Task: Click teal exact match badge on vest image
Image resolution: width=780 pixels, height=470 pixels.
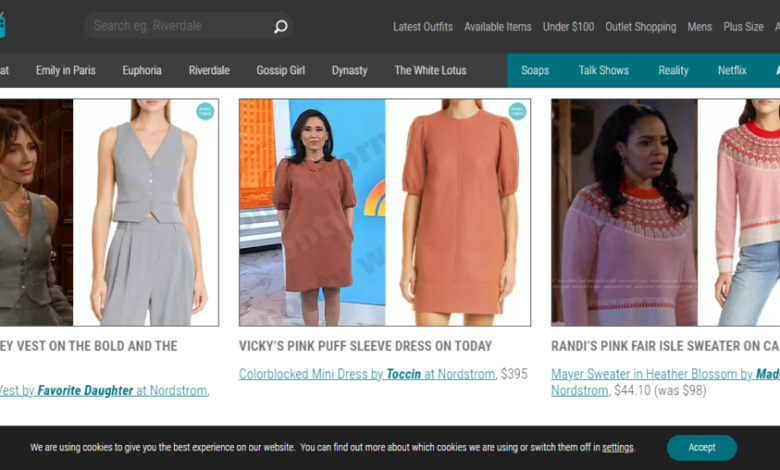Action: [205, 111]
